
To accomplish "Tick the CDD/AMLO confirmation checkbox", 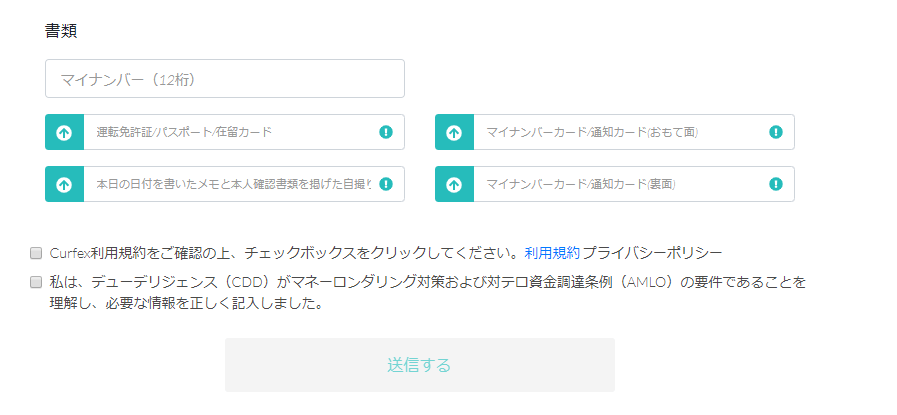I will (x=36, y=282).
